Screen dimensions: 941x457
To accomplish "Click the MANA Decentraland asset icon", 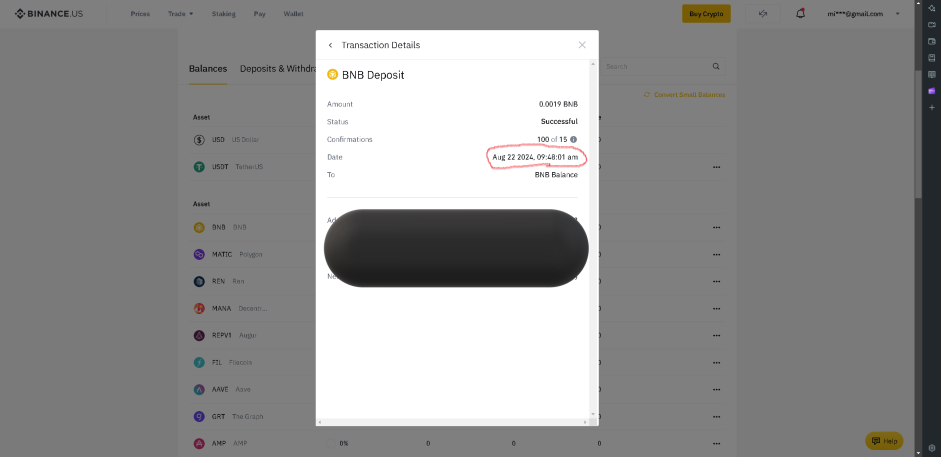I will point(199,308).
